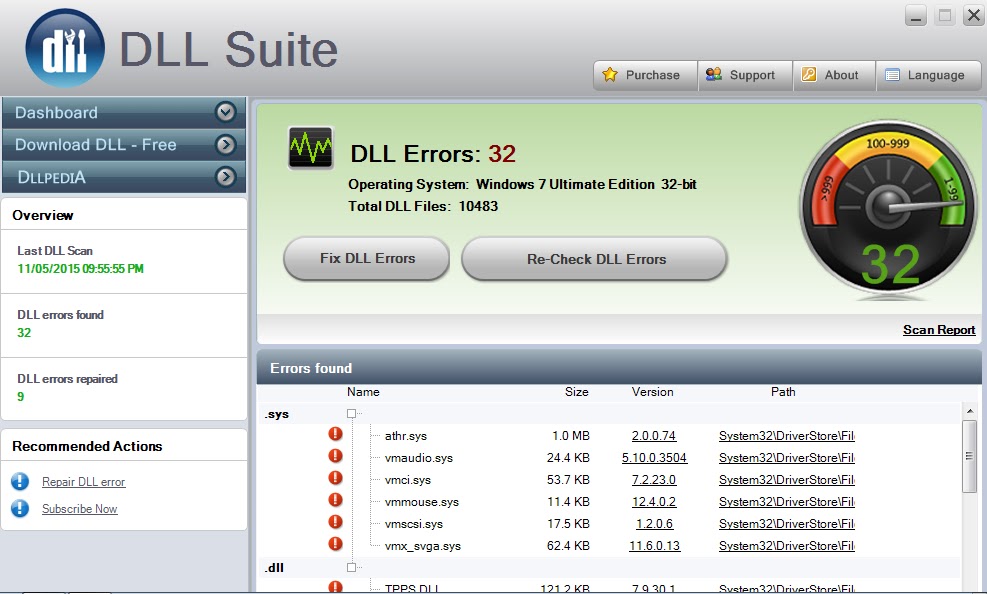Click version link 2.0.0.74

[x=654, y=435]
